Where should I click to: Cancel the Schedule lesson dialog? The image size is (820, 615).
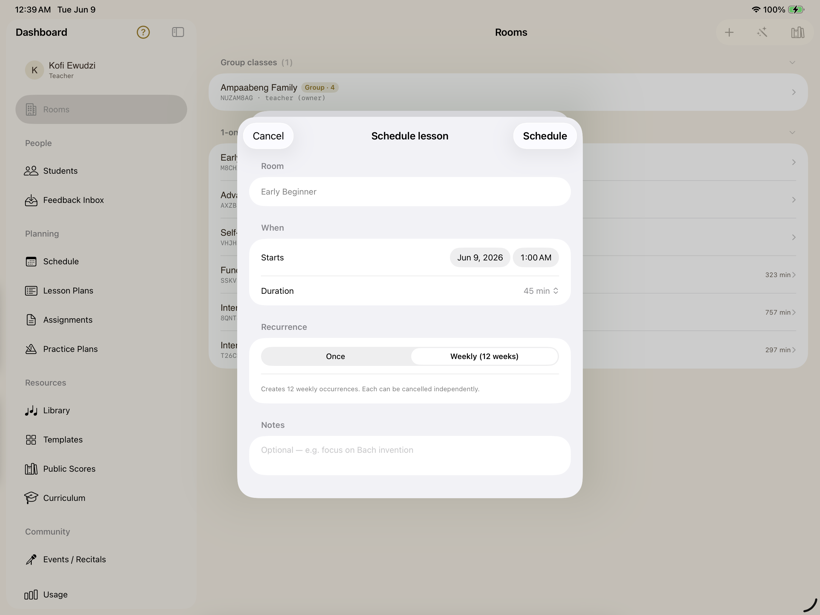268,136
